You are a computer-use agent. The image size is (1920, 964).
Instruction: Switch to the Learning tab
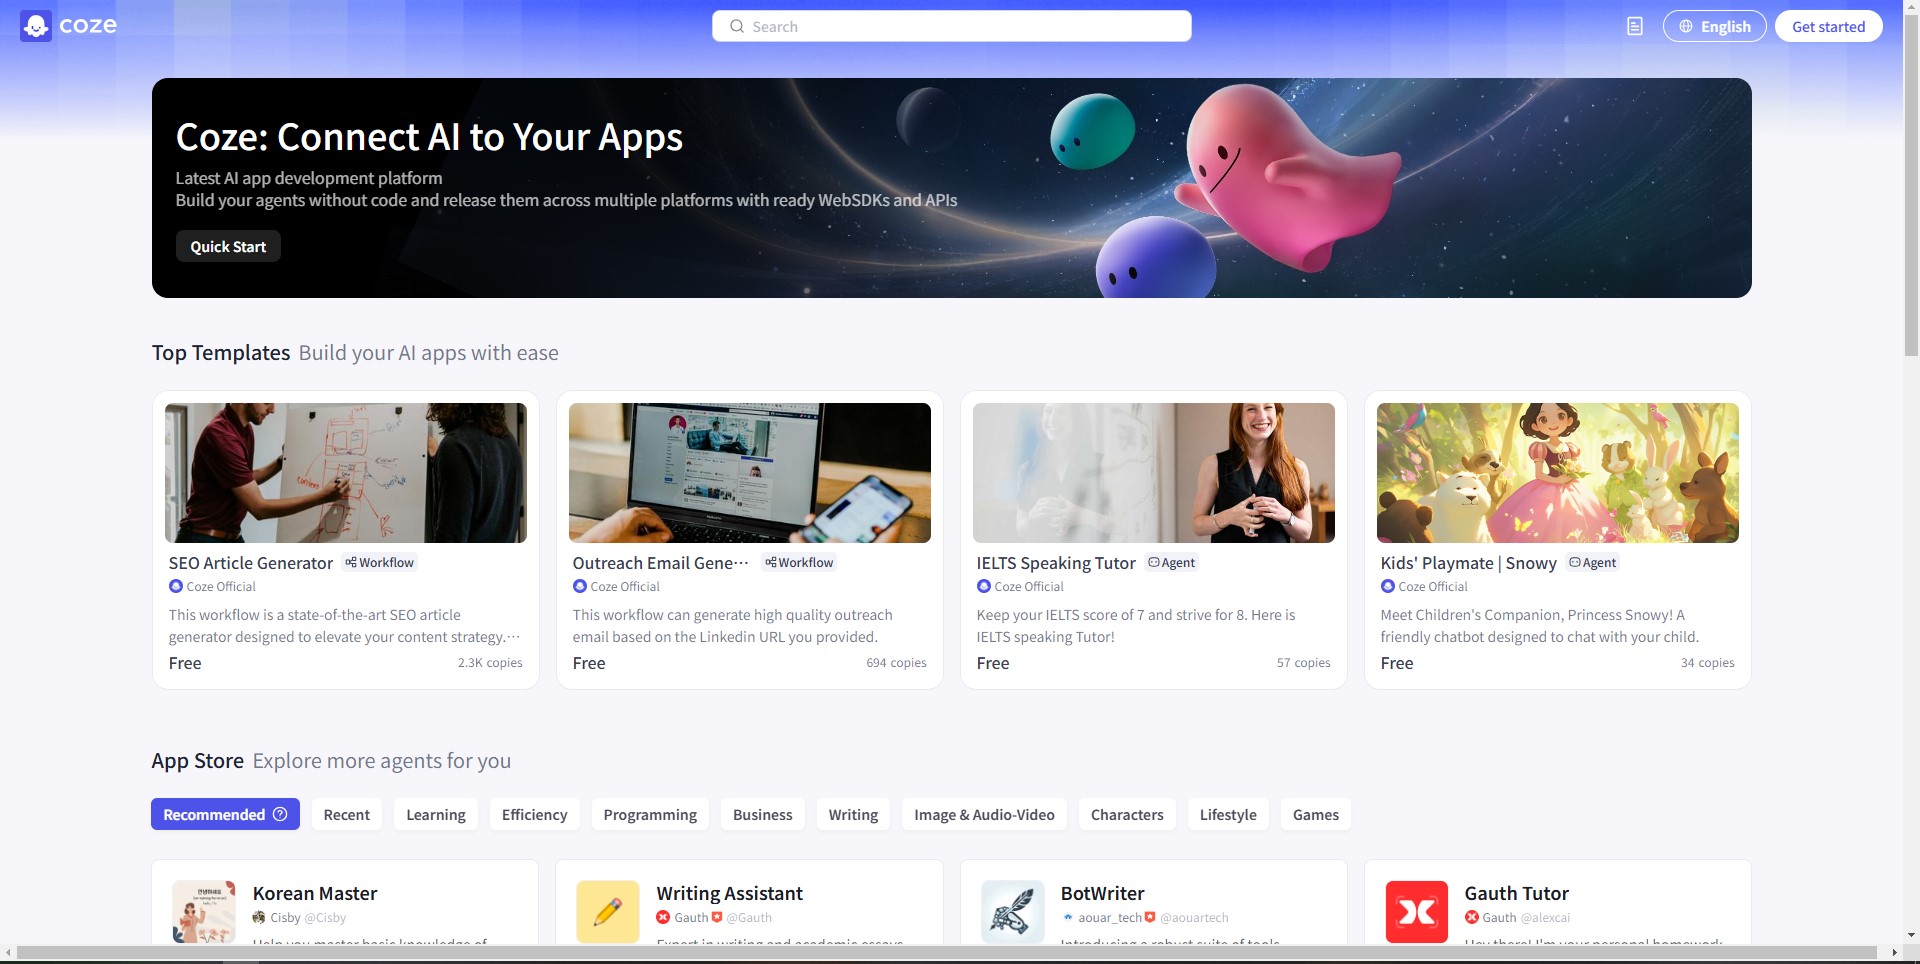click(x=436, y=814)
